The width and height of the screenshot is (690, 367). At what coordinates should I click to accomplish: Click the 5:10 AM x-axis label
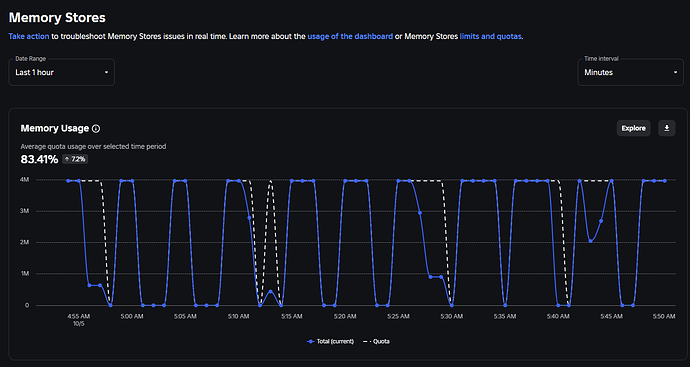(x=238, y=316)
